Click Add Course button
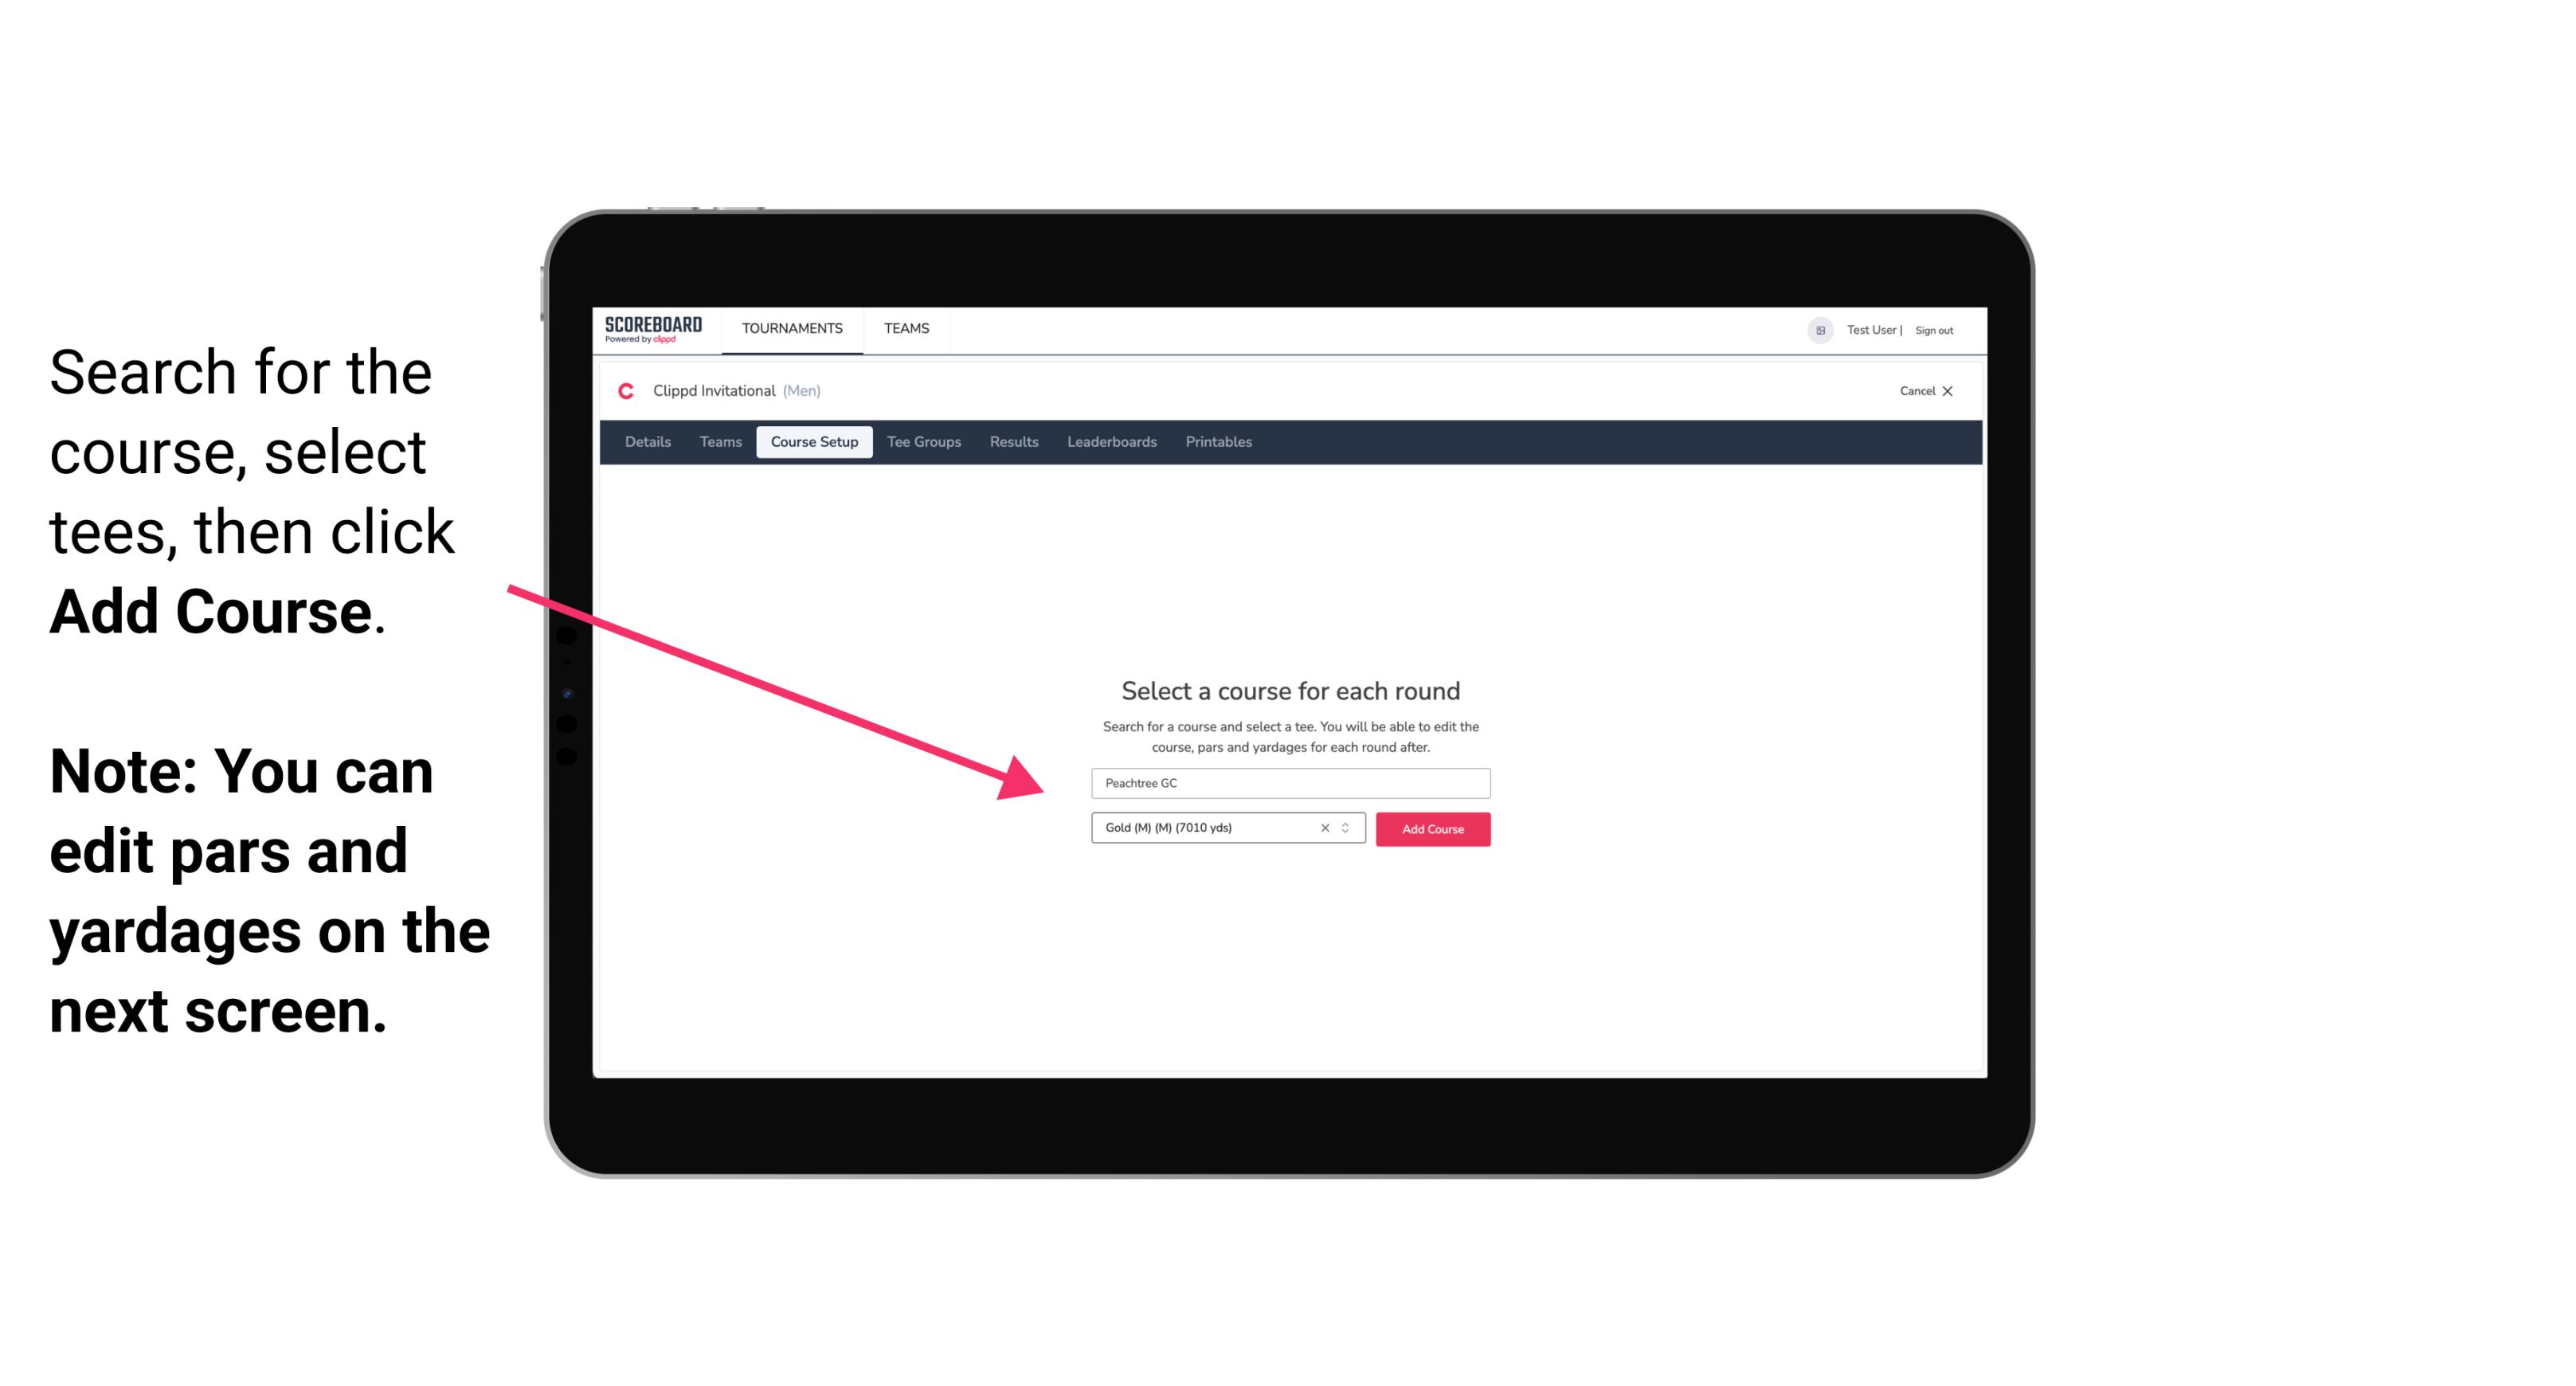Viewport: 2576px width, 1386px height. click(1431, 829)
